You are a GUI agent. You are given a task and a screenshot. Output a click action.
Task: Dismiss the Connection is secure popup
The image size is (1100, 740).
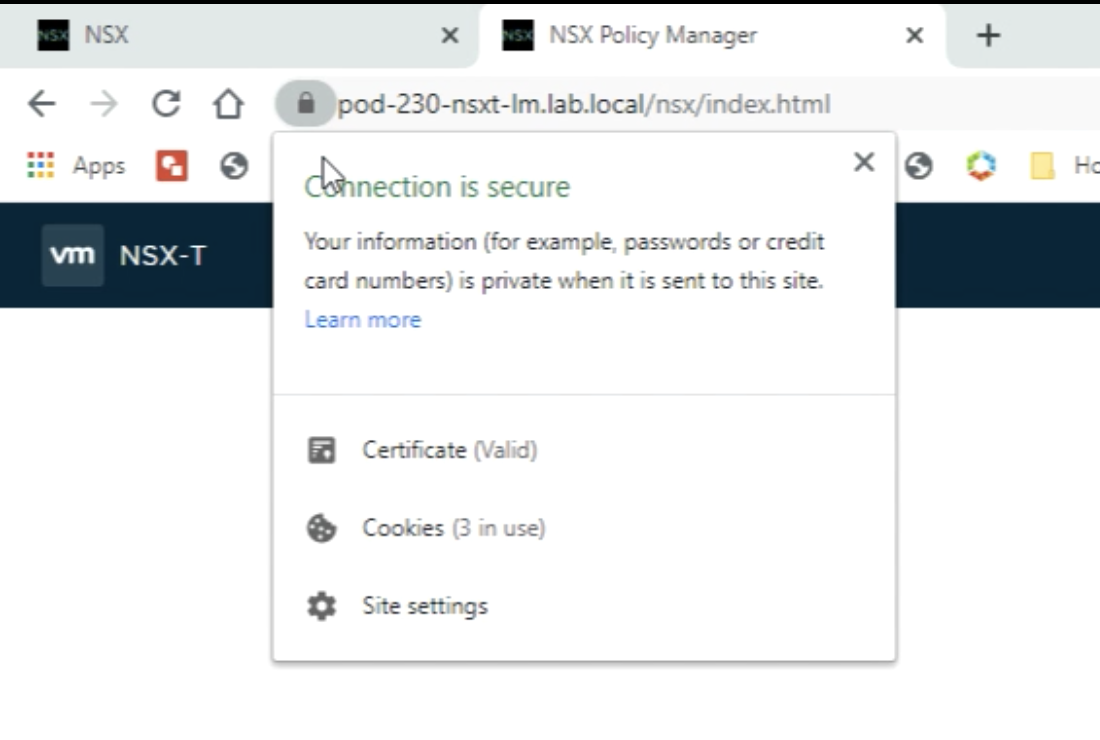[864, 162]
